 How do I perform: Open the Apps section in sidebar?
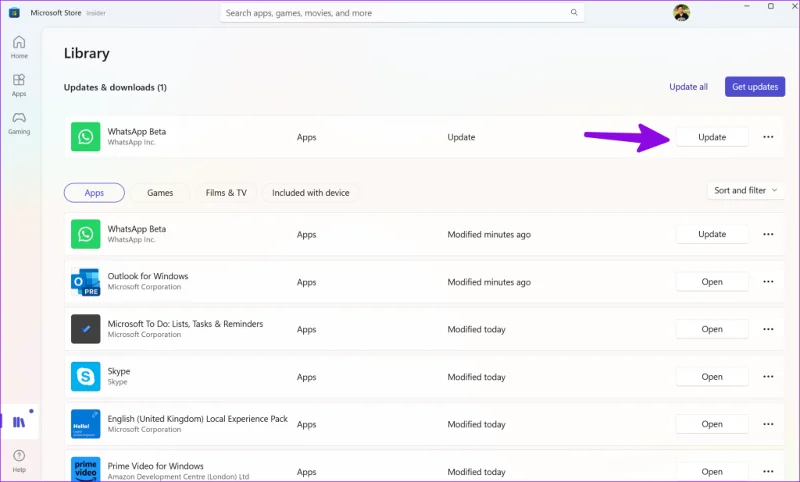(19, 85)
